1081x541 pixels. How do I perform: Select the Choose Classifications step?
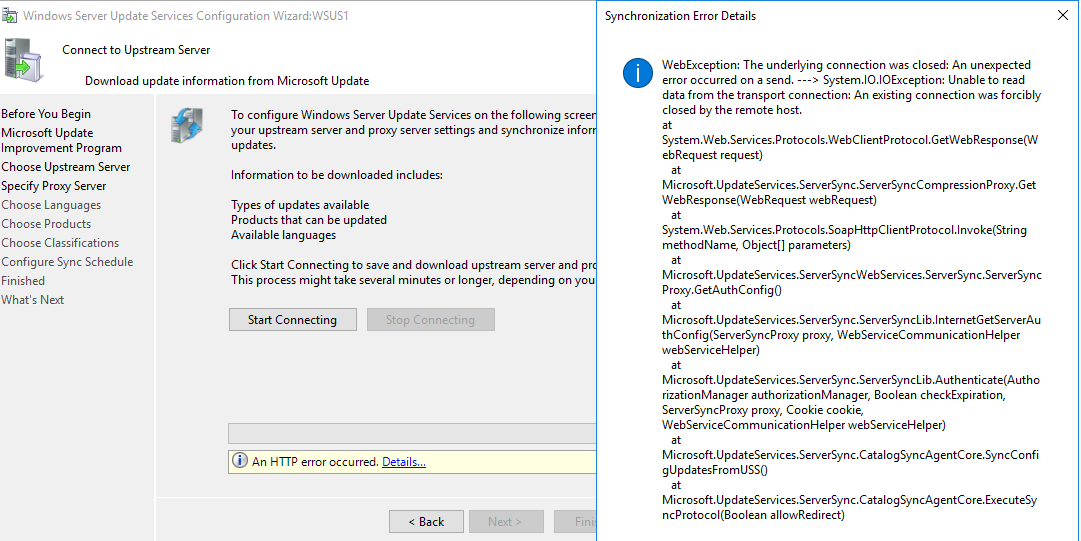60,243
